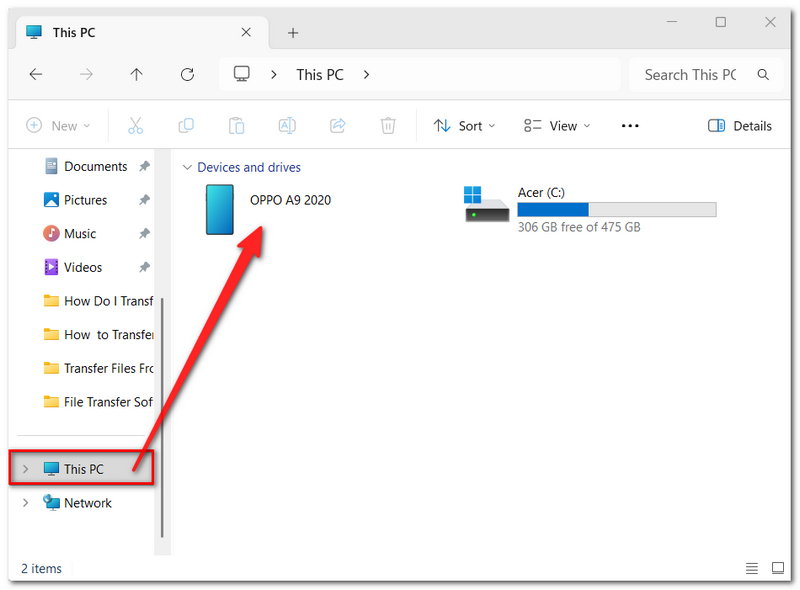Open the Acer (C:) drive

(x=590, y=210)
